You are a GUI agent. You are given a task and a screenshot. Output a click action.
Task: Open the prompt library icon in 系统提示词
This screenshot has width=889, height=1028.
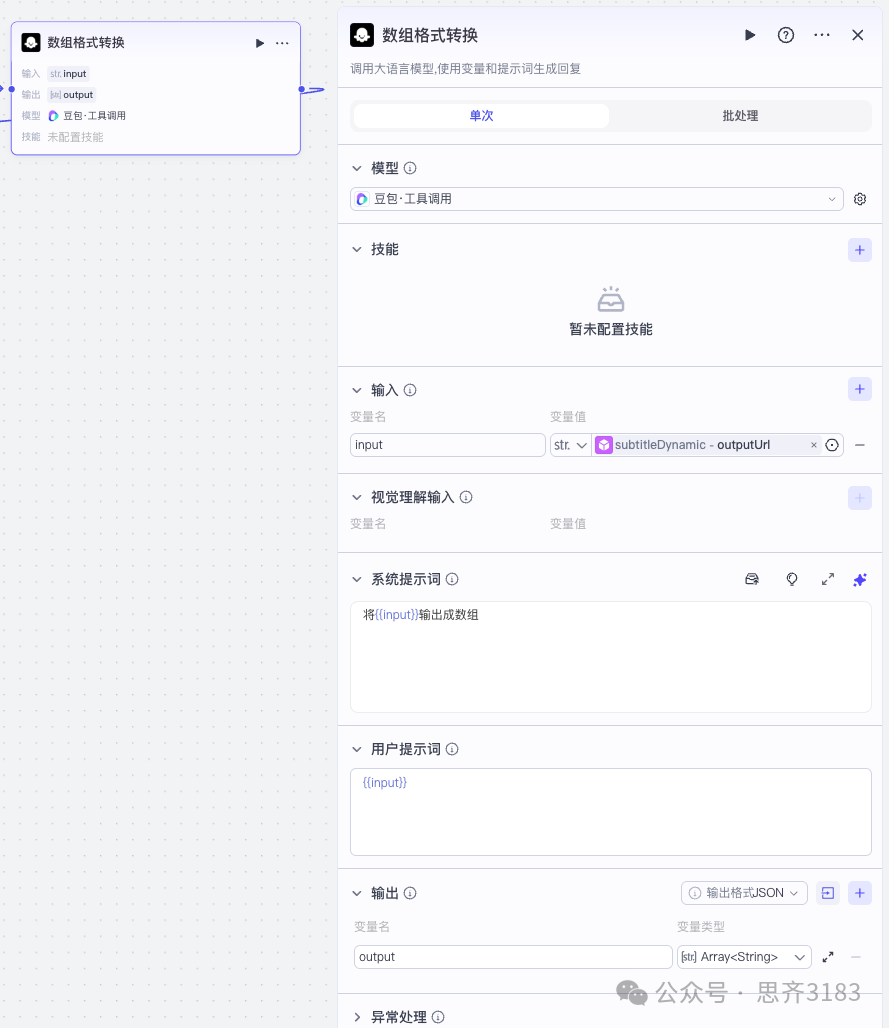(752, 579)
